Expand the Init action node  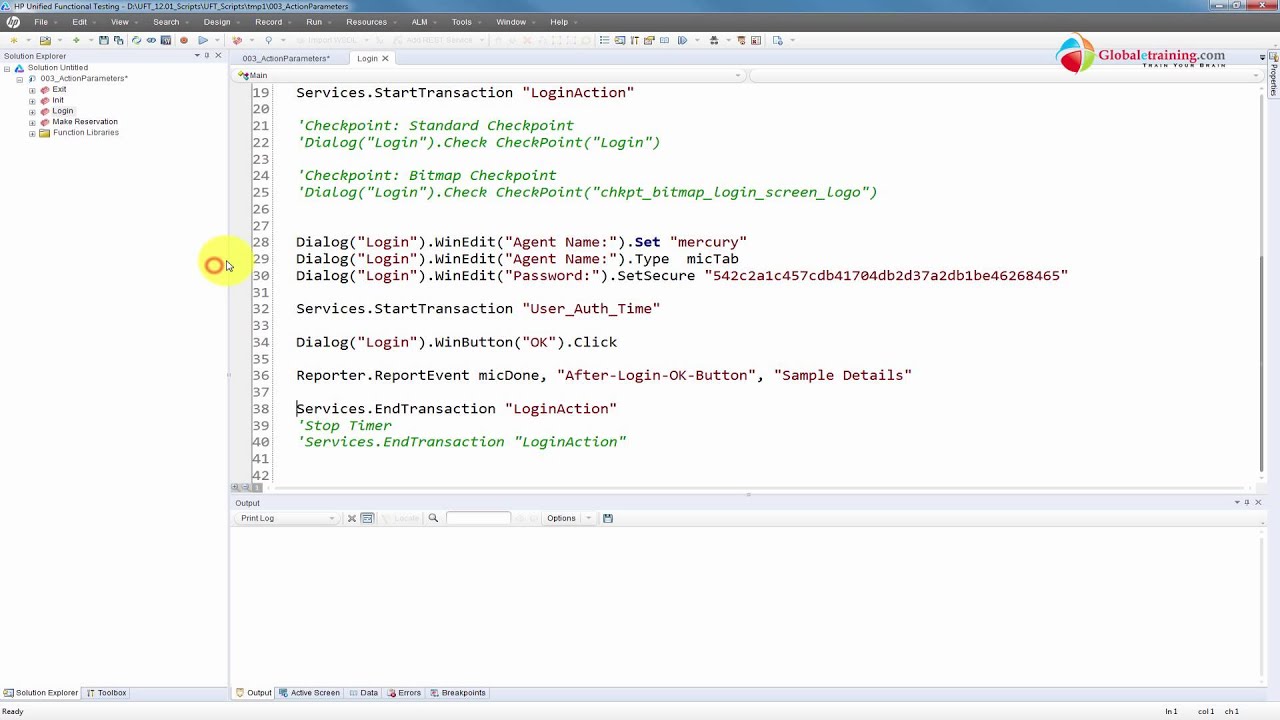coord(32,101)
